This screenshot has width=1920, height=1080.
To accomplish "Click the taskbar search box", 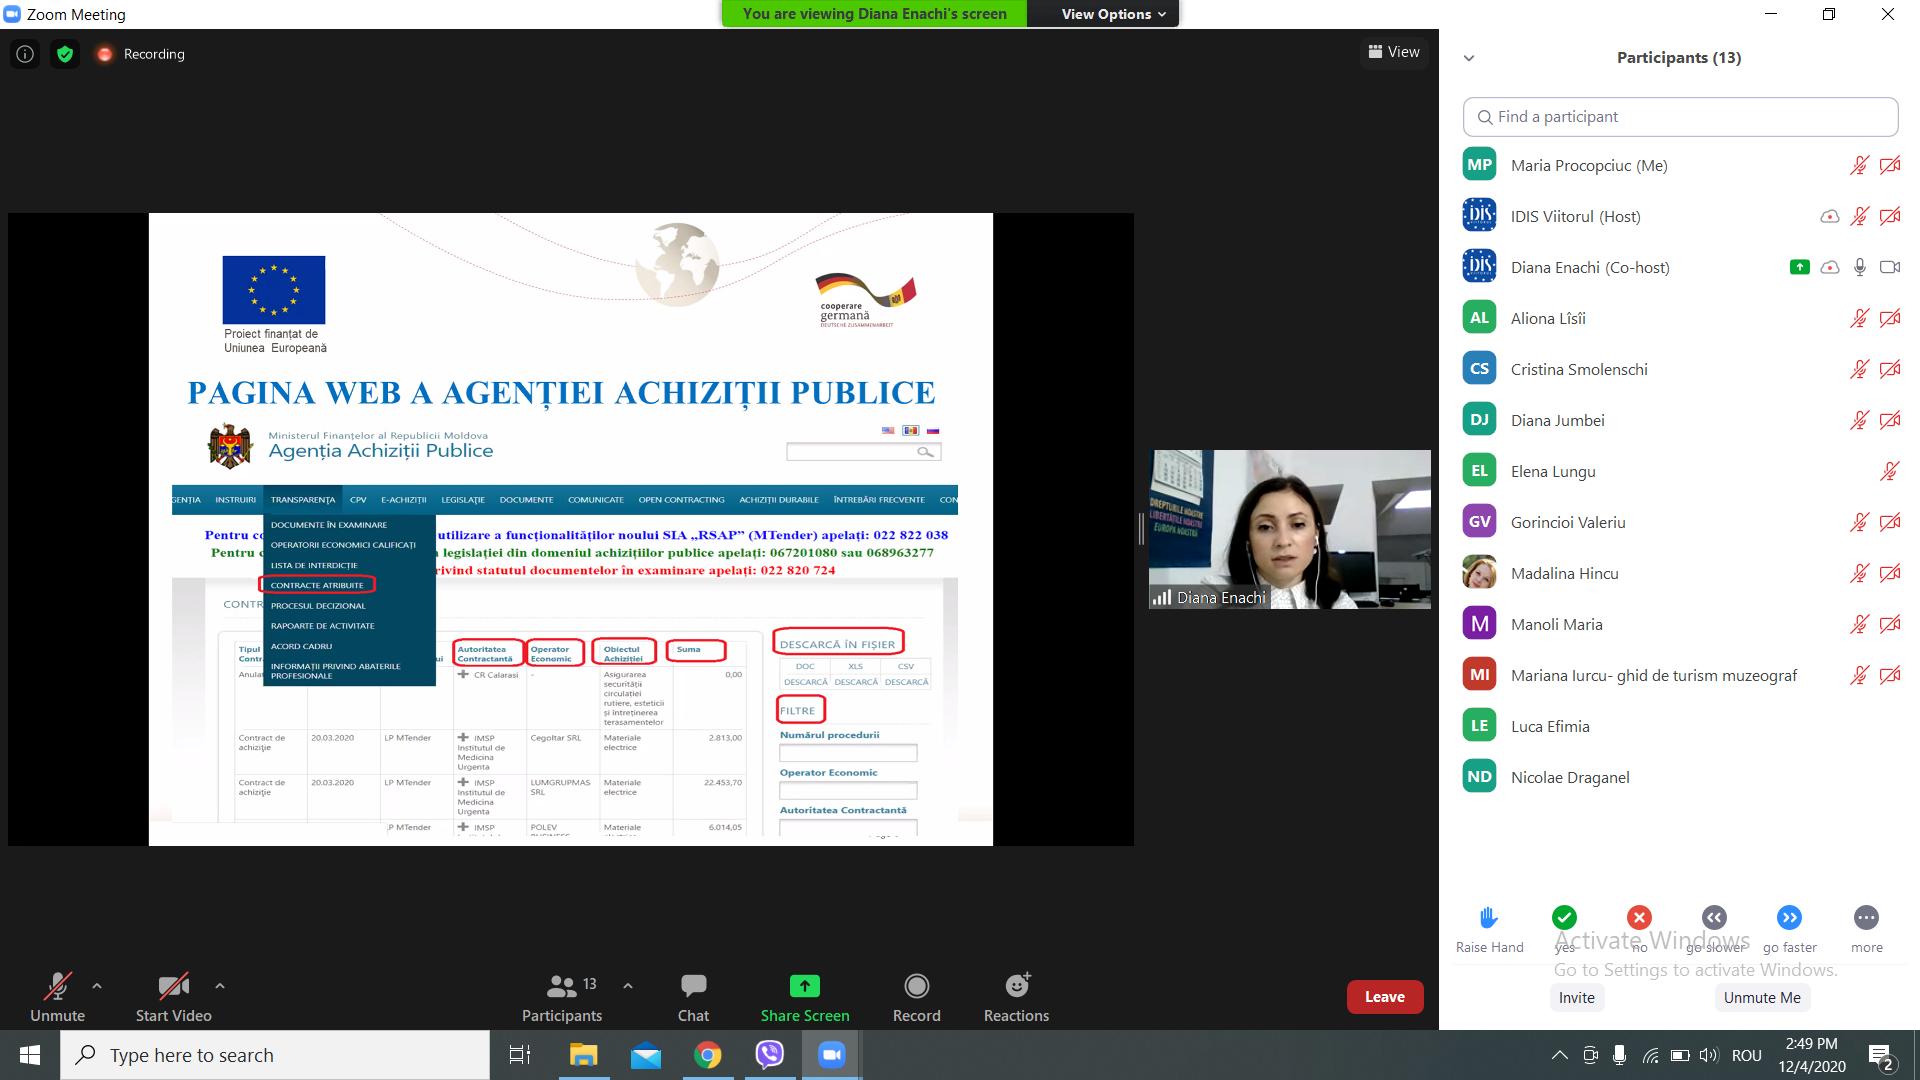I will 275,1055.
